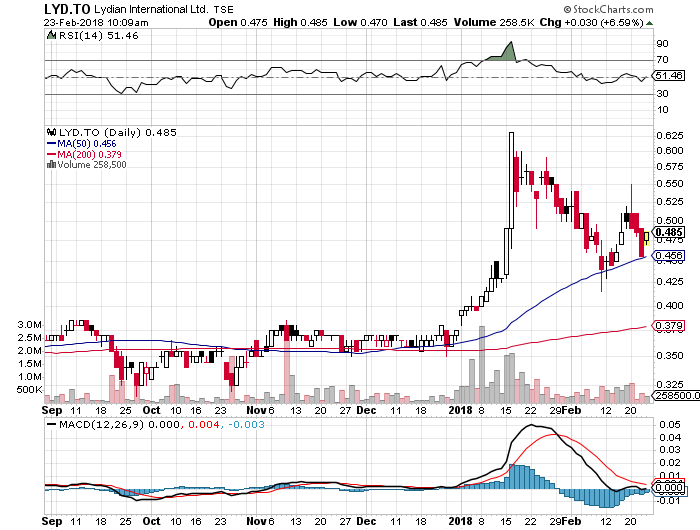Click the tallest volume bar near Jan 8
Viewport: 700px width, 530px height.
[482, 364]
